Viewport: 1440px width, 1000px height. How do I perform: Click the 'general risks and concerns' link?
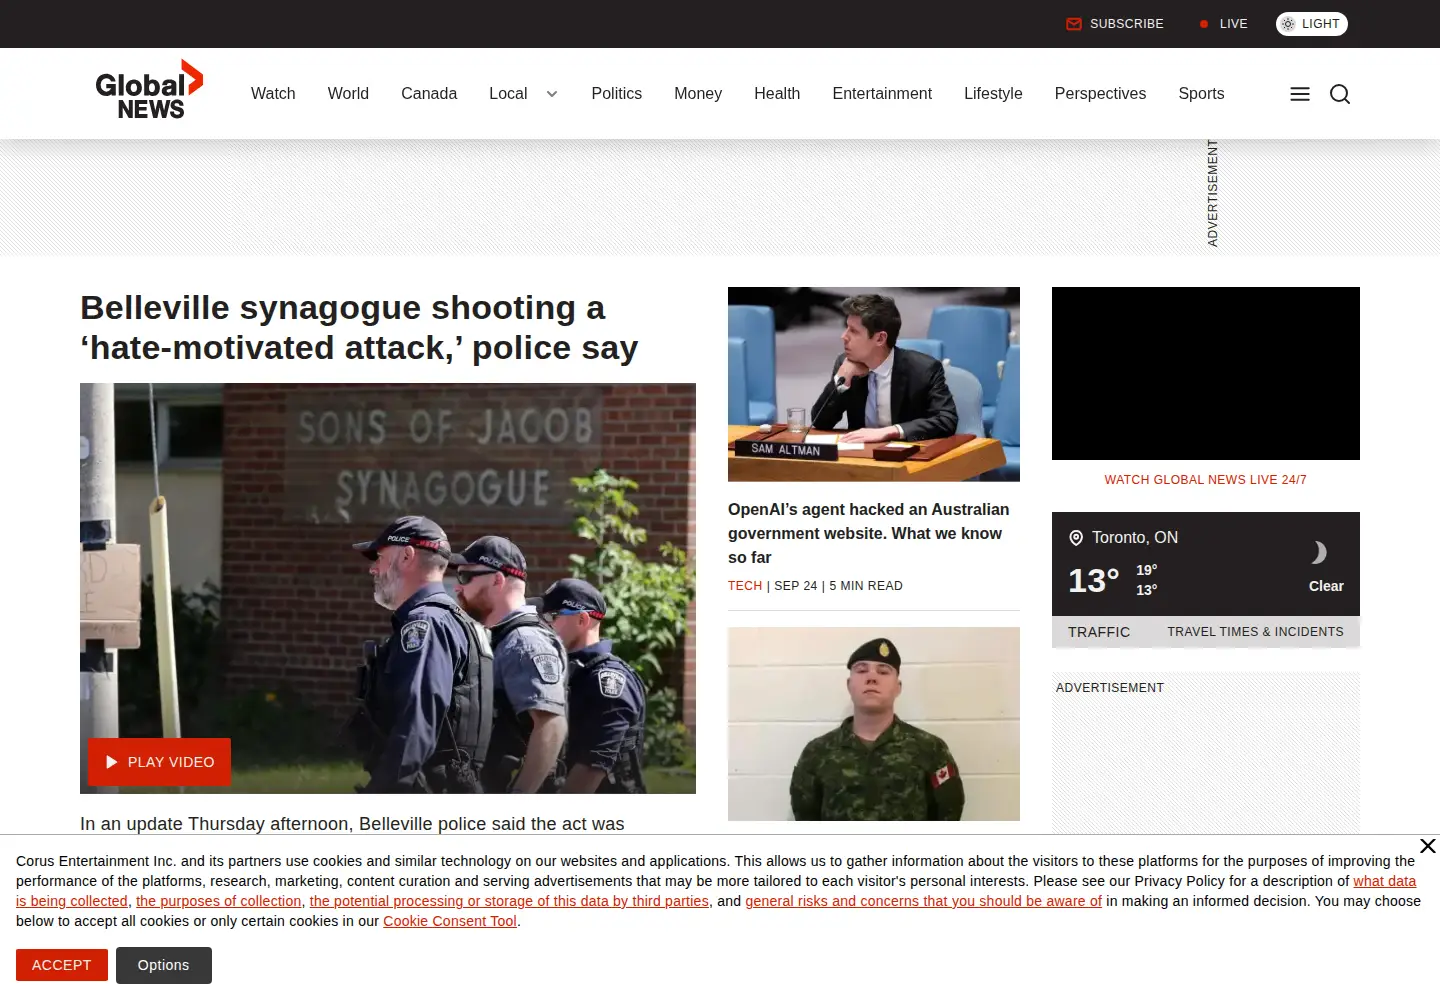tap(923, 901)
